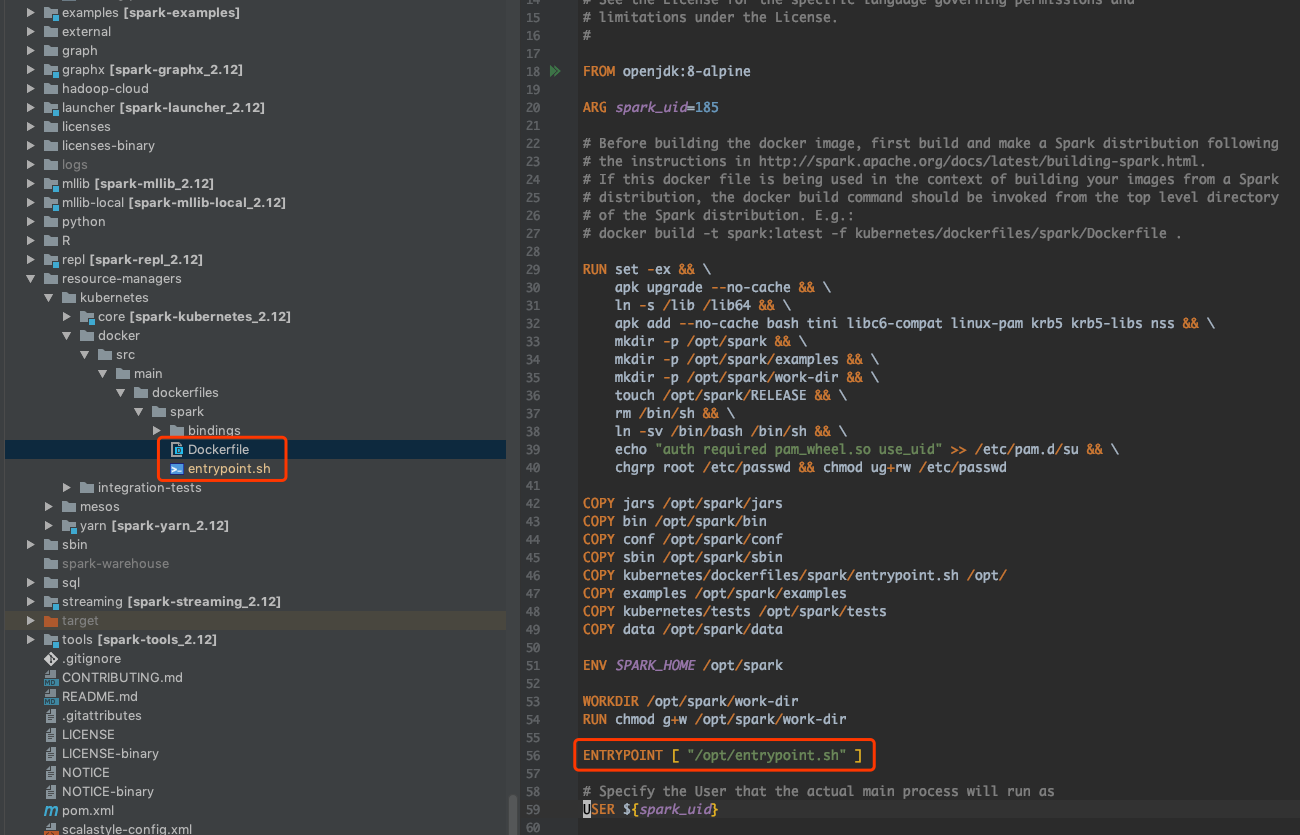Click the README.md markdown file icon
The width and height of the screenshot is (1300, 835).
[51, 697]
